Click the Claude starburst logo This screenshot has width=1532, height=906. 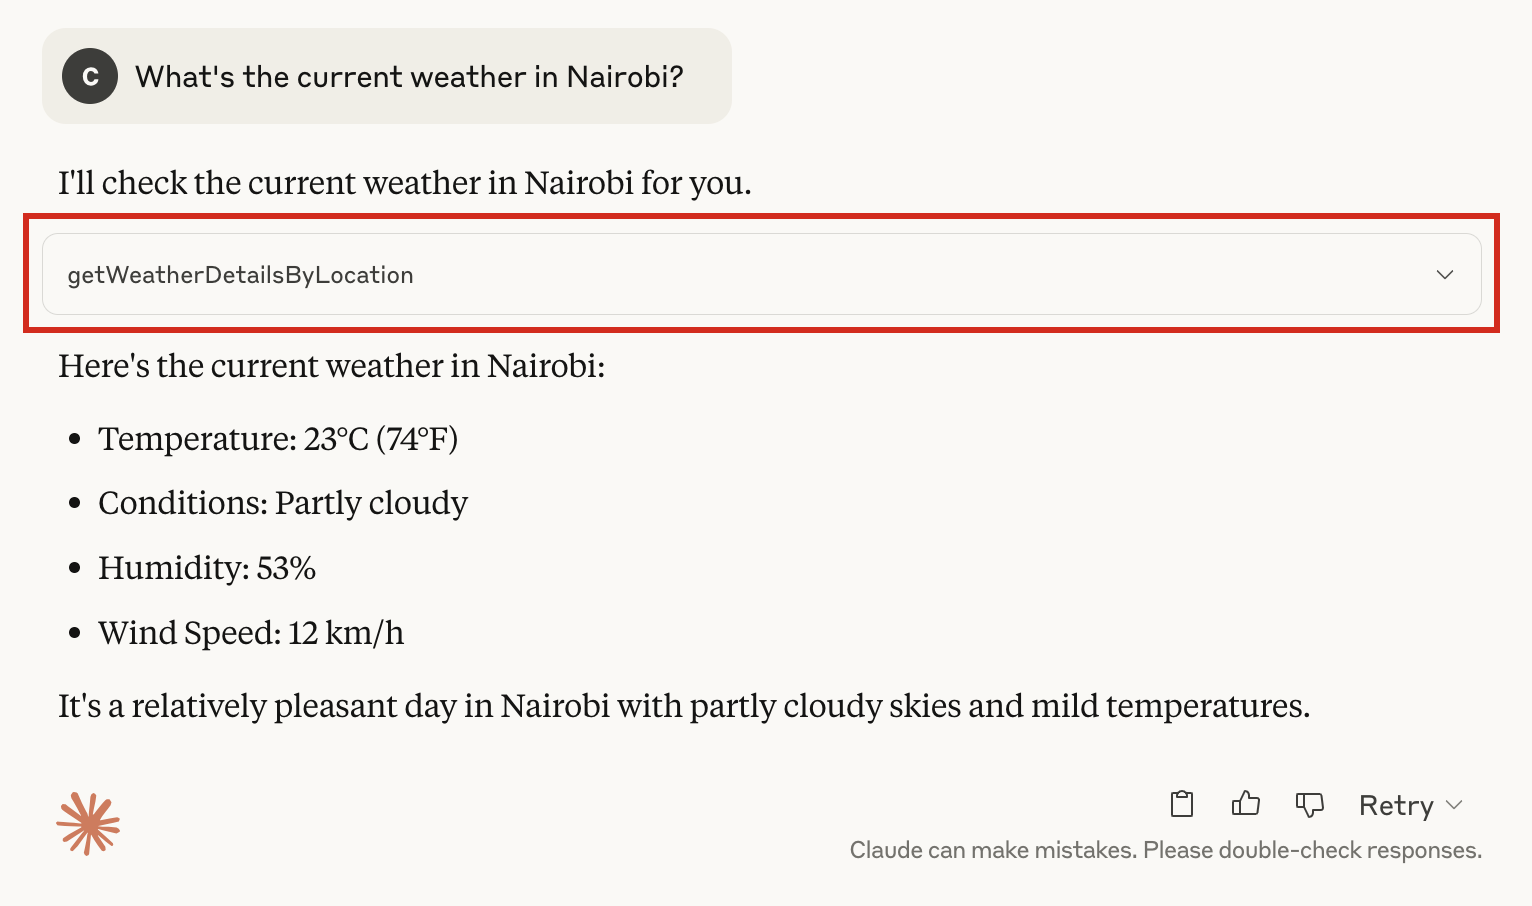coord(88,824)
